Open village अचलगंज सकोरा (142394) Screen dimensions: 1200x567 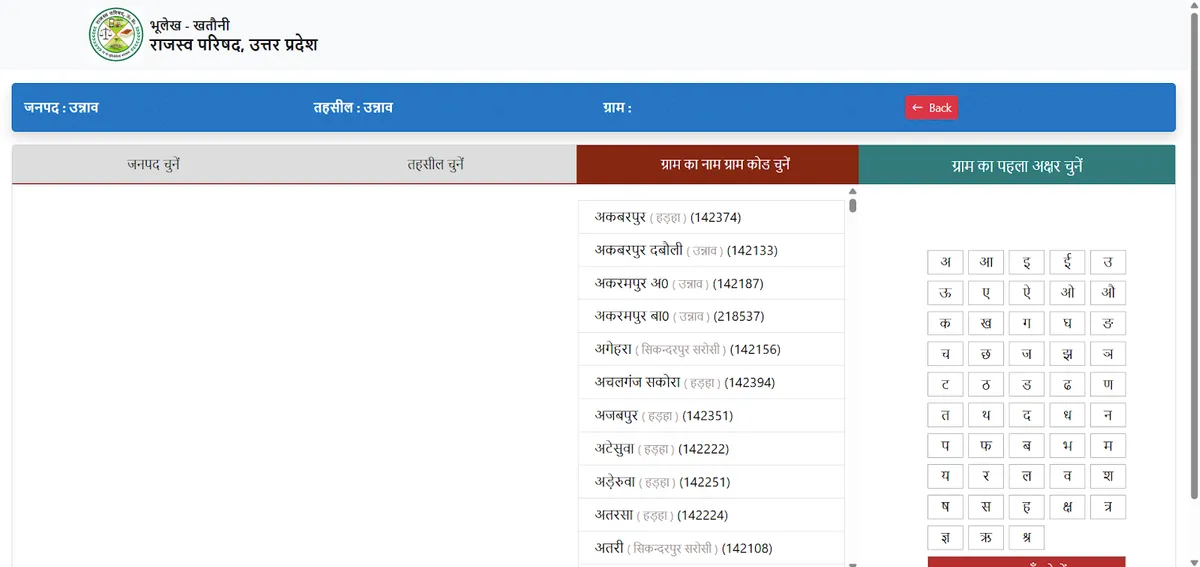coord(684,382)
